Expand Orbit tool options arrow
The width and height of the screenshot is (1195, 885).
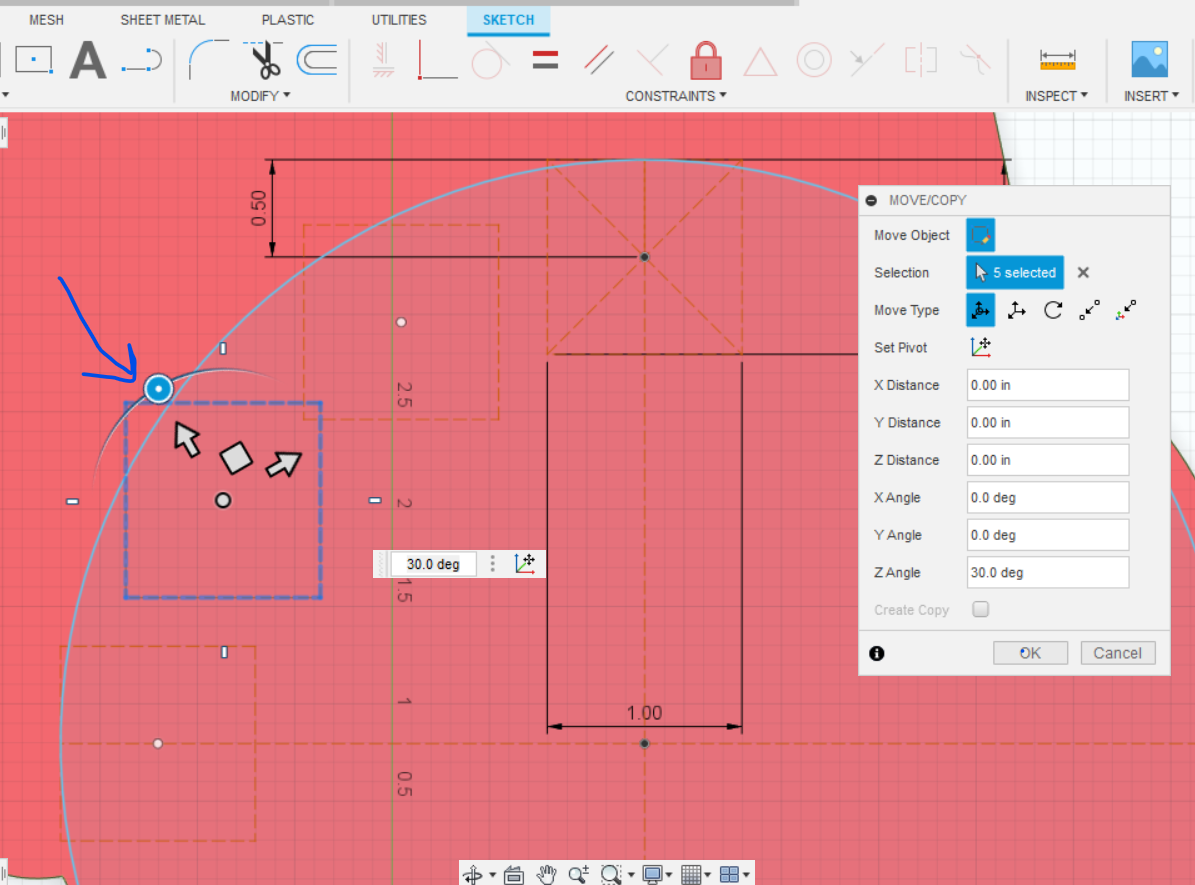(x=492, y=875)
